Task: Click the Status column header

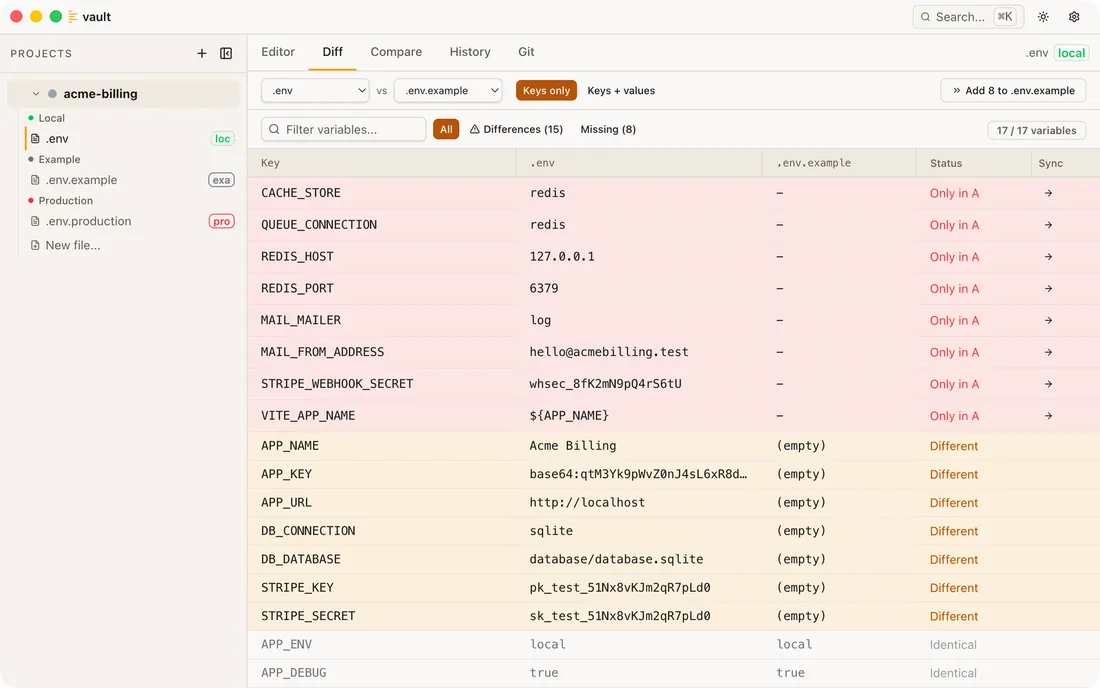Action: point(946,163)
